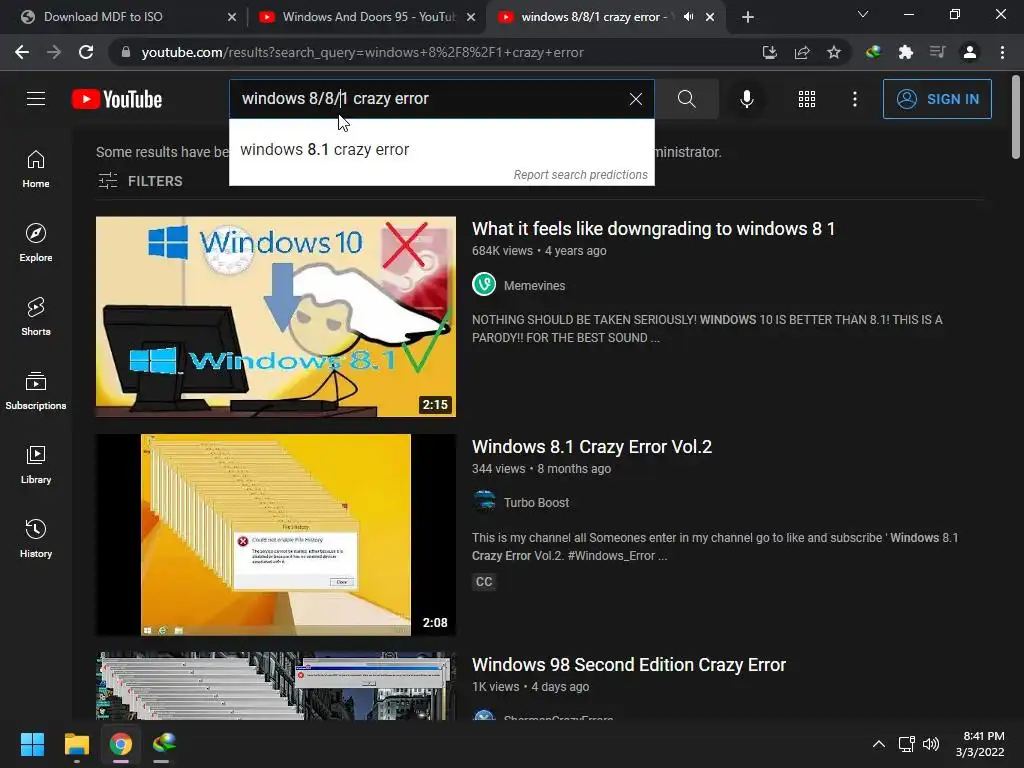Click the SIGN IN button
The width and height of the screenshot is (1024, 768).
(937, 99)
